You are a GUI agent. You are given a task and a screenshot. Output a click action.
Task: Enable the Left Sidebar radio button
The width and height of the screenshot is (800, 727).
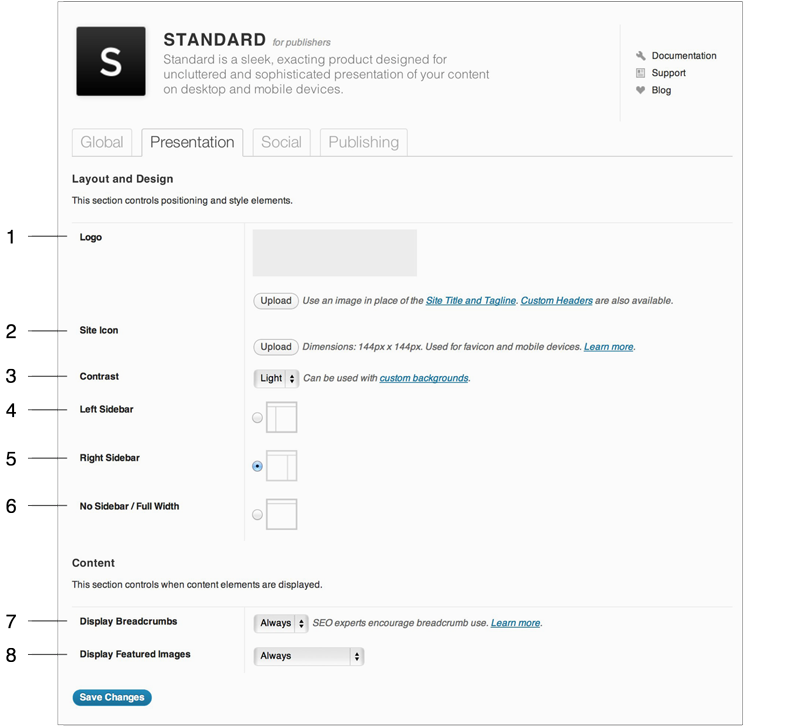click(257, 417)
